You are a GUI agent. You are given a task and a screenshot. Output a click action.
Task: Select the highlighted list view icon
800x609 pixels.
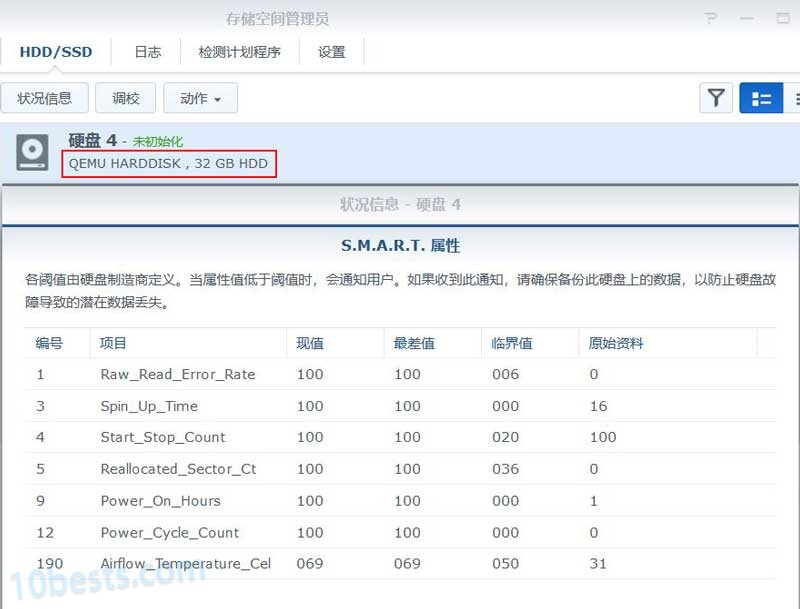(761, 98)
